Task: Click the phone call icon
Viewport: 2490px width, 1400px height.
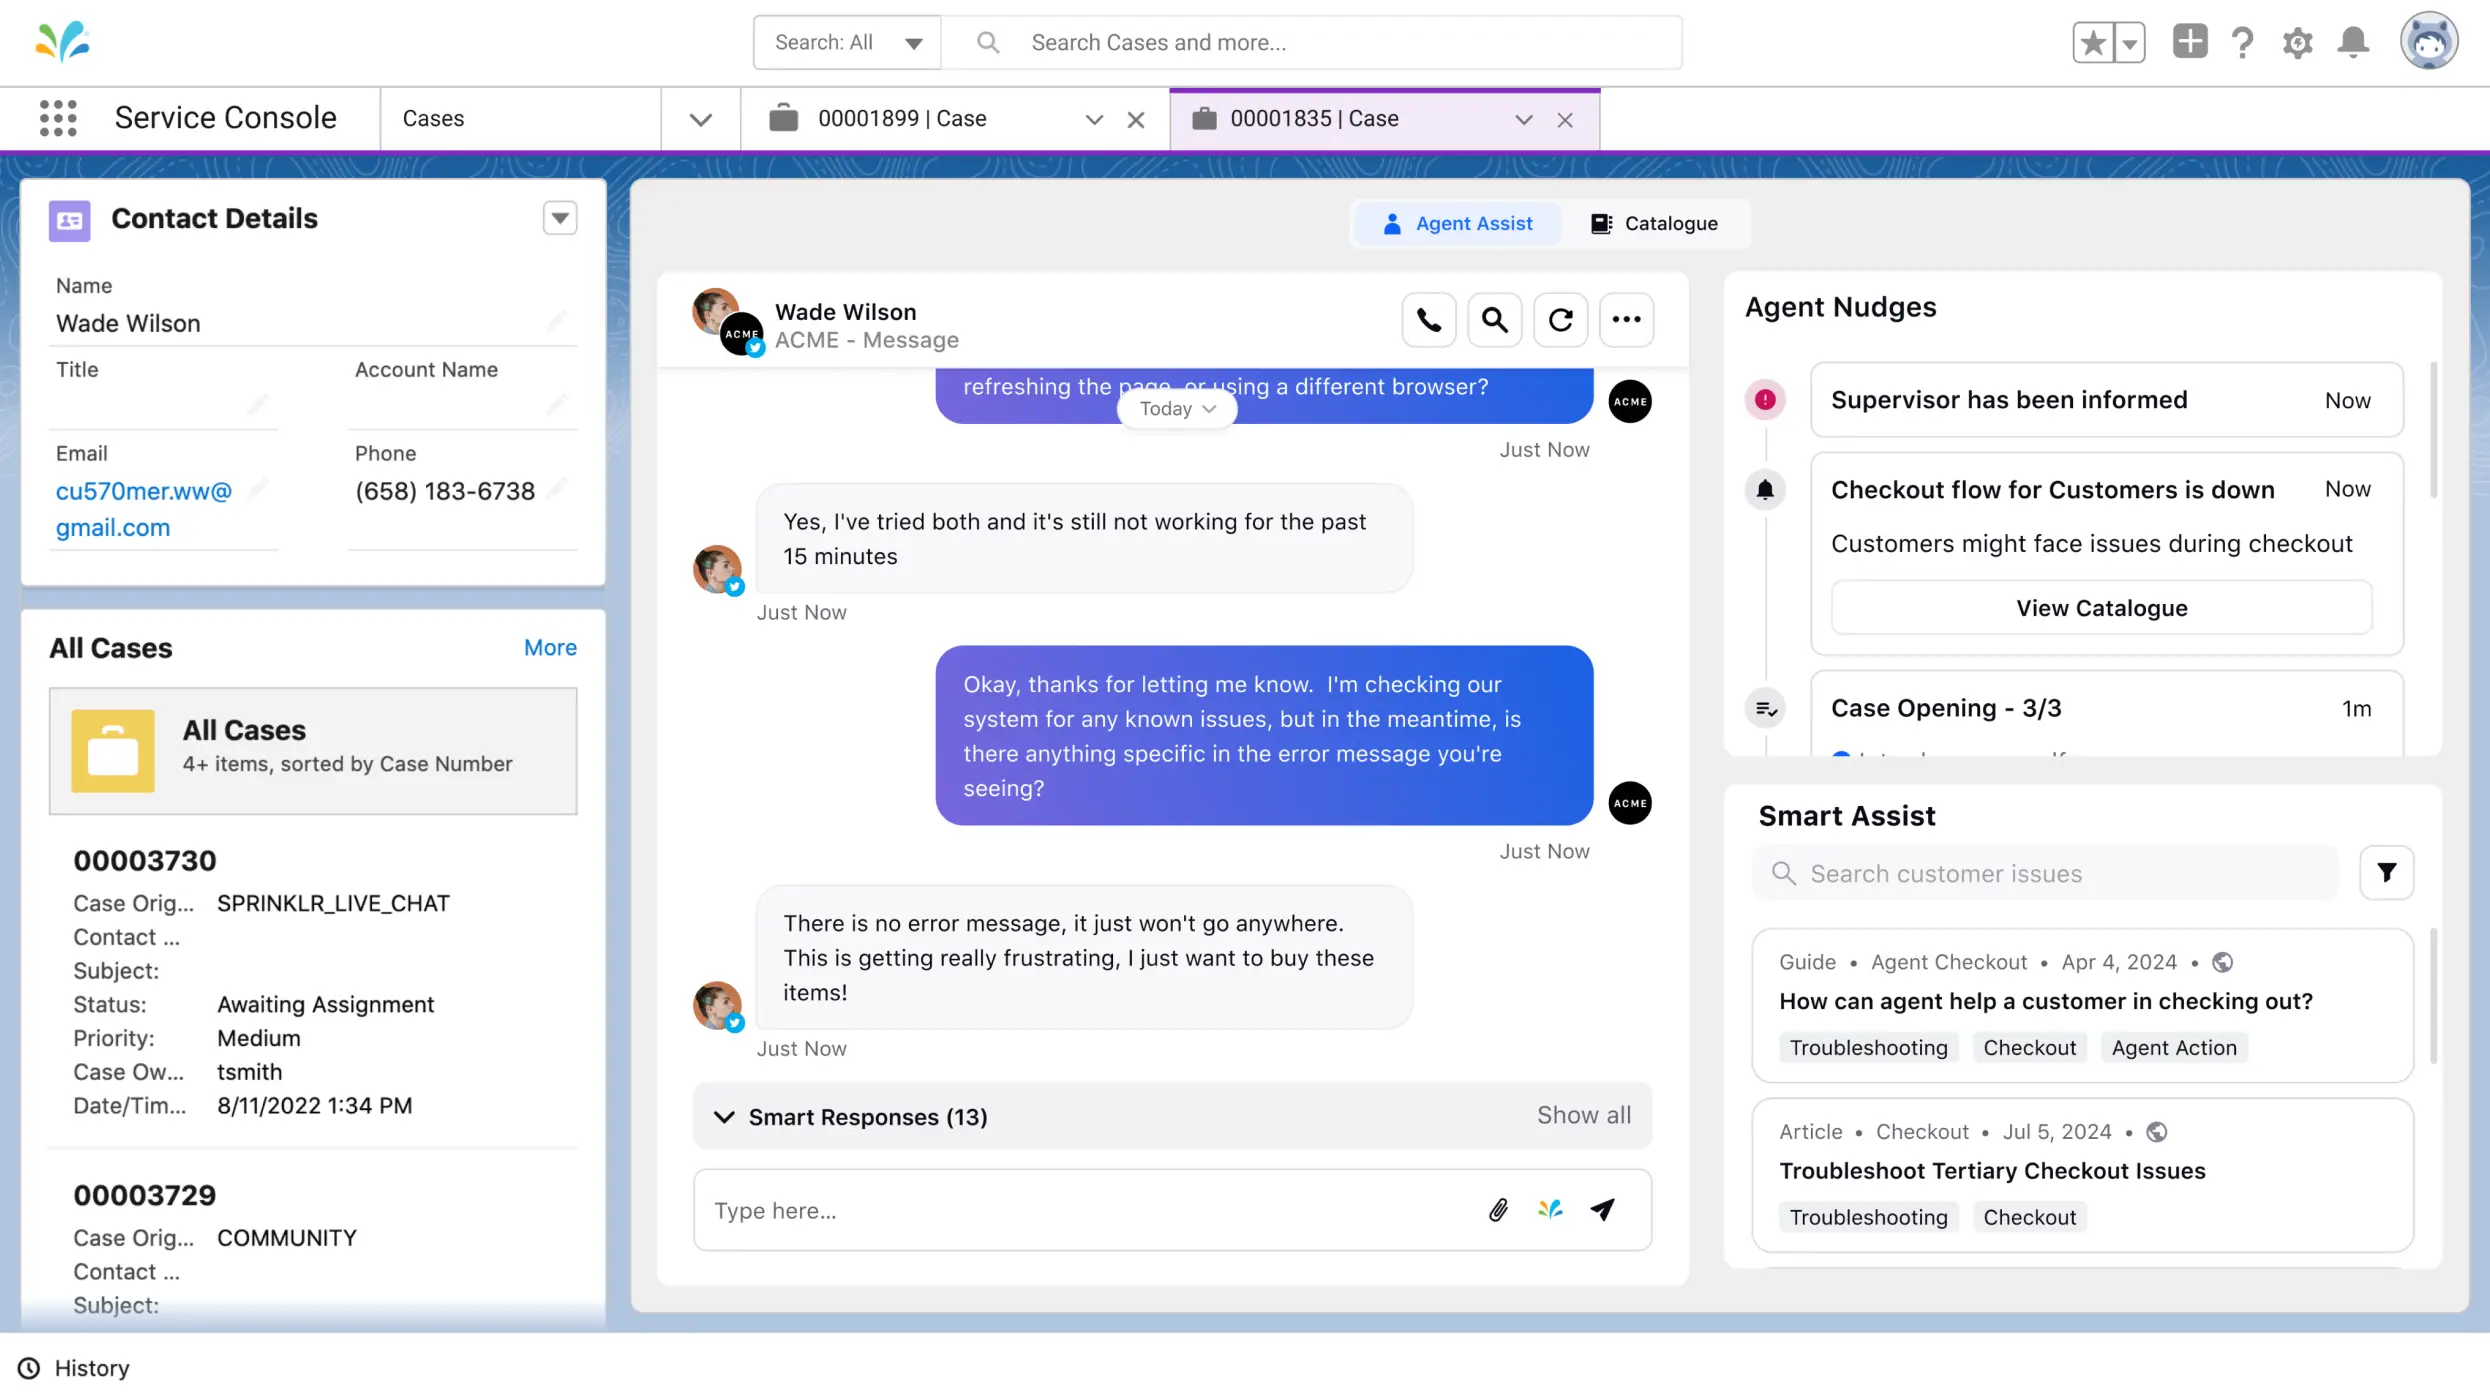Action: 1428,320
